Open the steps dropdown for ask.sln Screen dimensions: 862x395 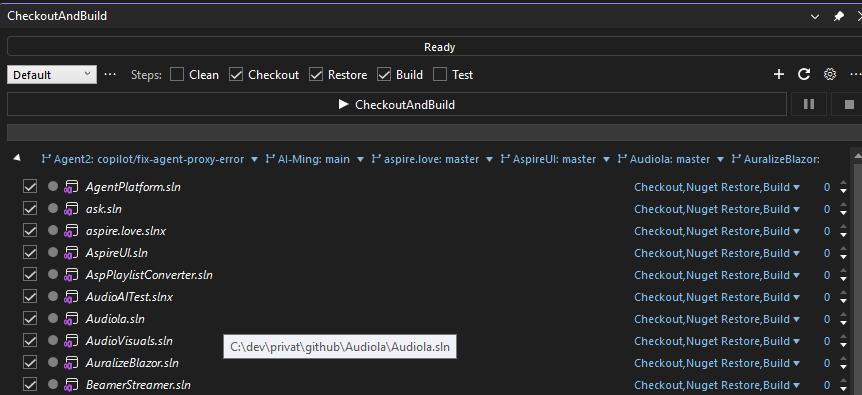tap(717, 209)
